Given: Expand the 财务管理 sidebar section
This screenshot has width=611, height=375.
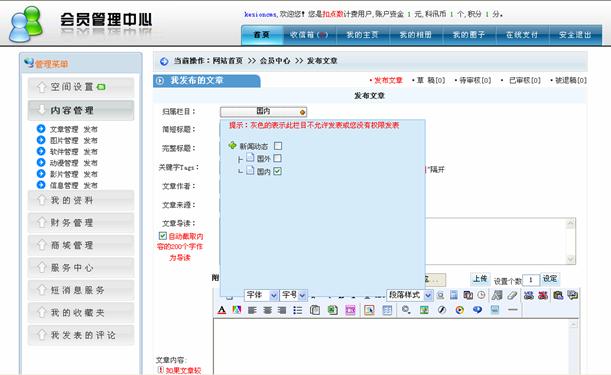Looking at the screenshot, I should 81,223.
